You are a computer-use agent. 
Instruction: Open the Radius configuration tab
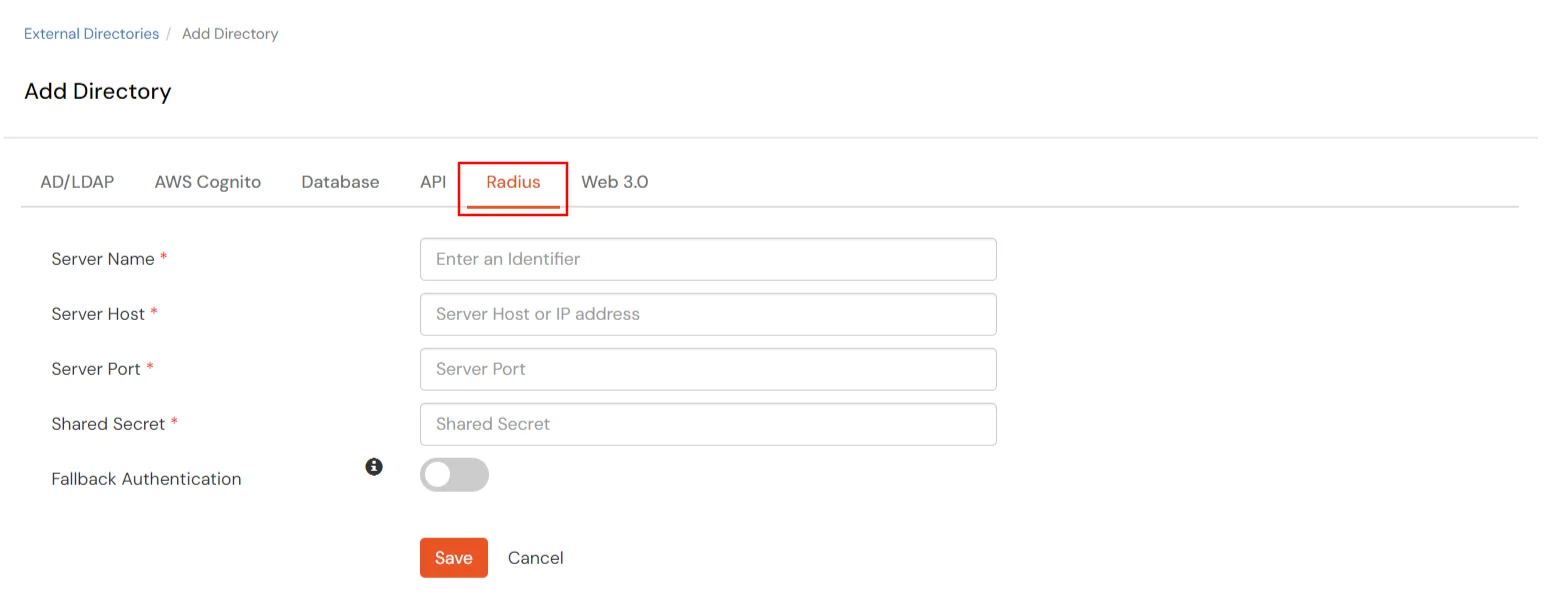(513, 181)
